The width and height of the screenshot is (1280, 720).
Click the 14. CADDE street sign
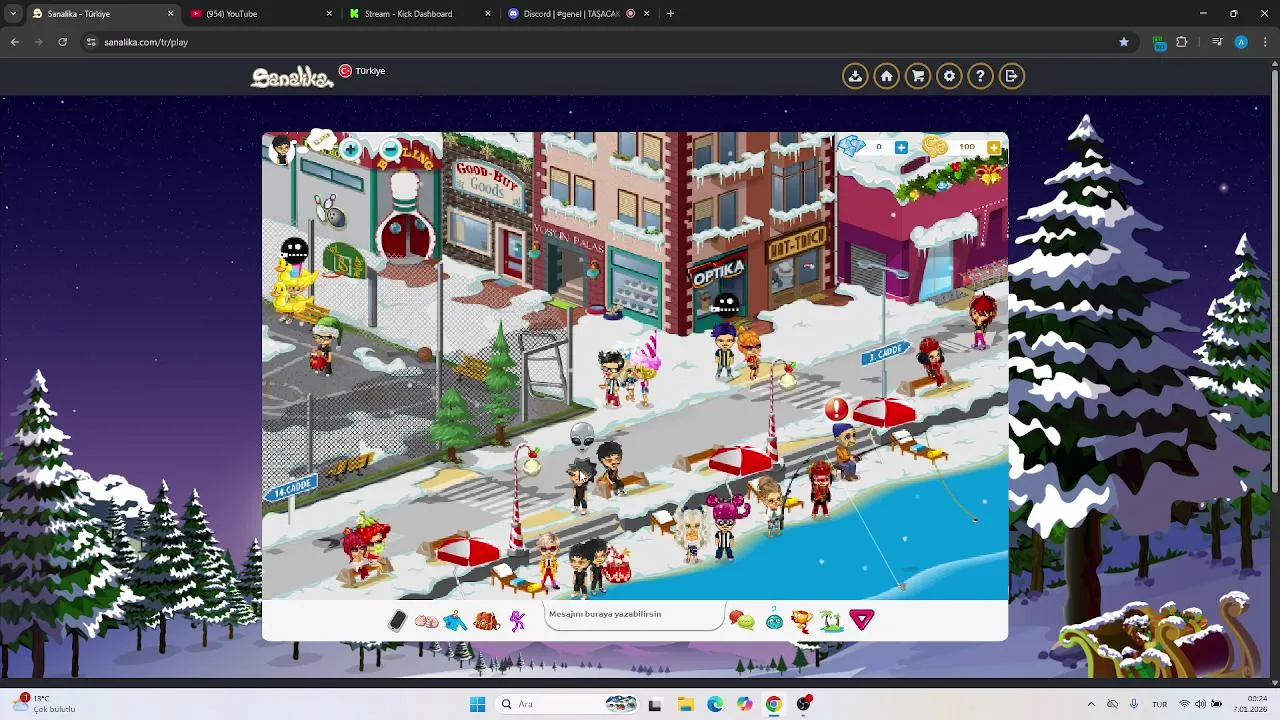(292, 488)
